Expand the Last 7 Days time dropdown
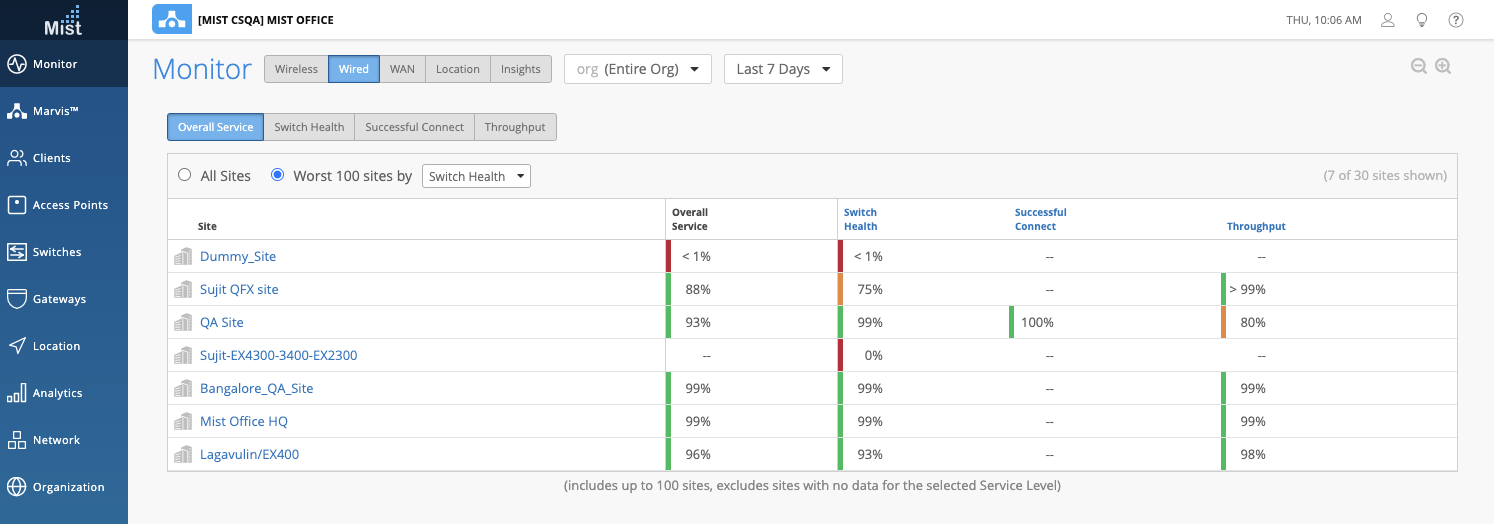 point(783,69)
